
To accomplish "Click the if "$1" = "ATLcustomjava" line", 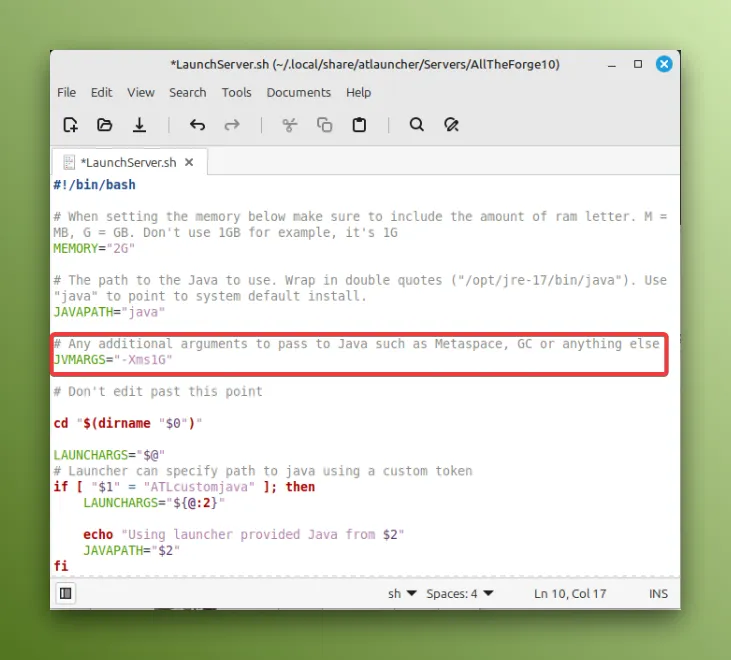I will point(184,487).
